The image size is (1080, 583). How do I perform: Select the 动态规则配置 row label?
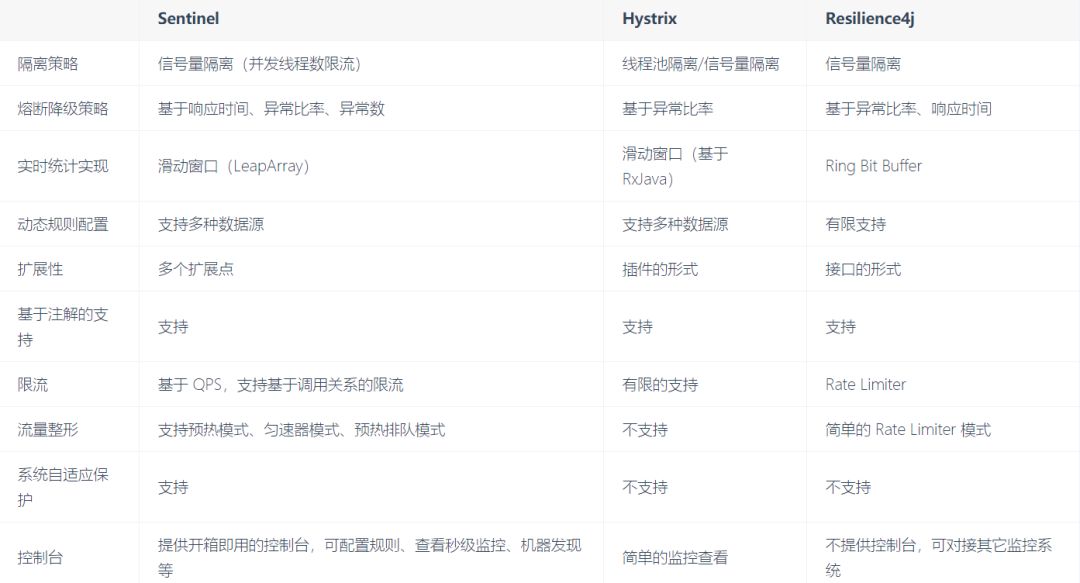pyautogui.click(x=63, y=225)
